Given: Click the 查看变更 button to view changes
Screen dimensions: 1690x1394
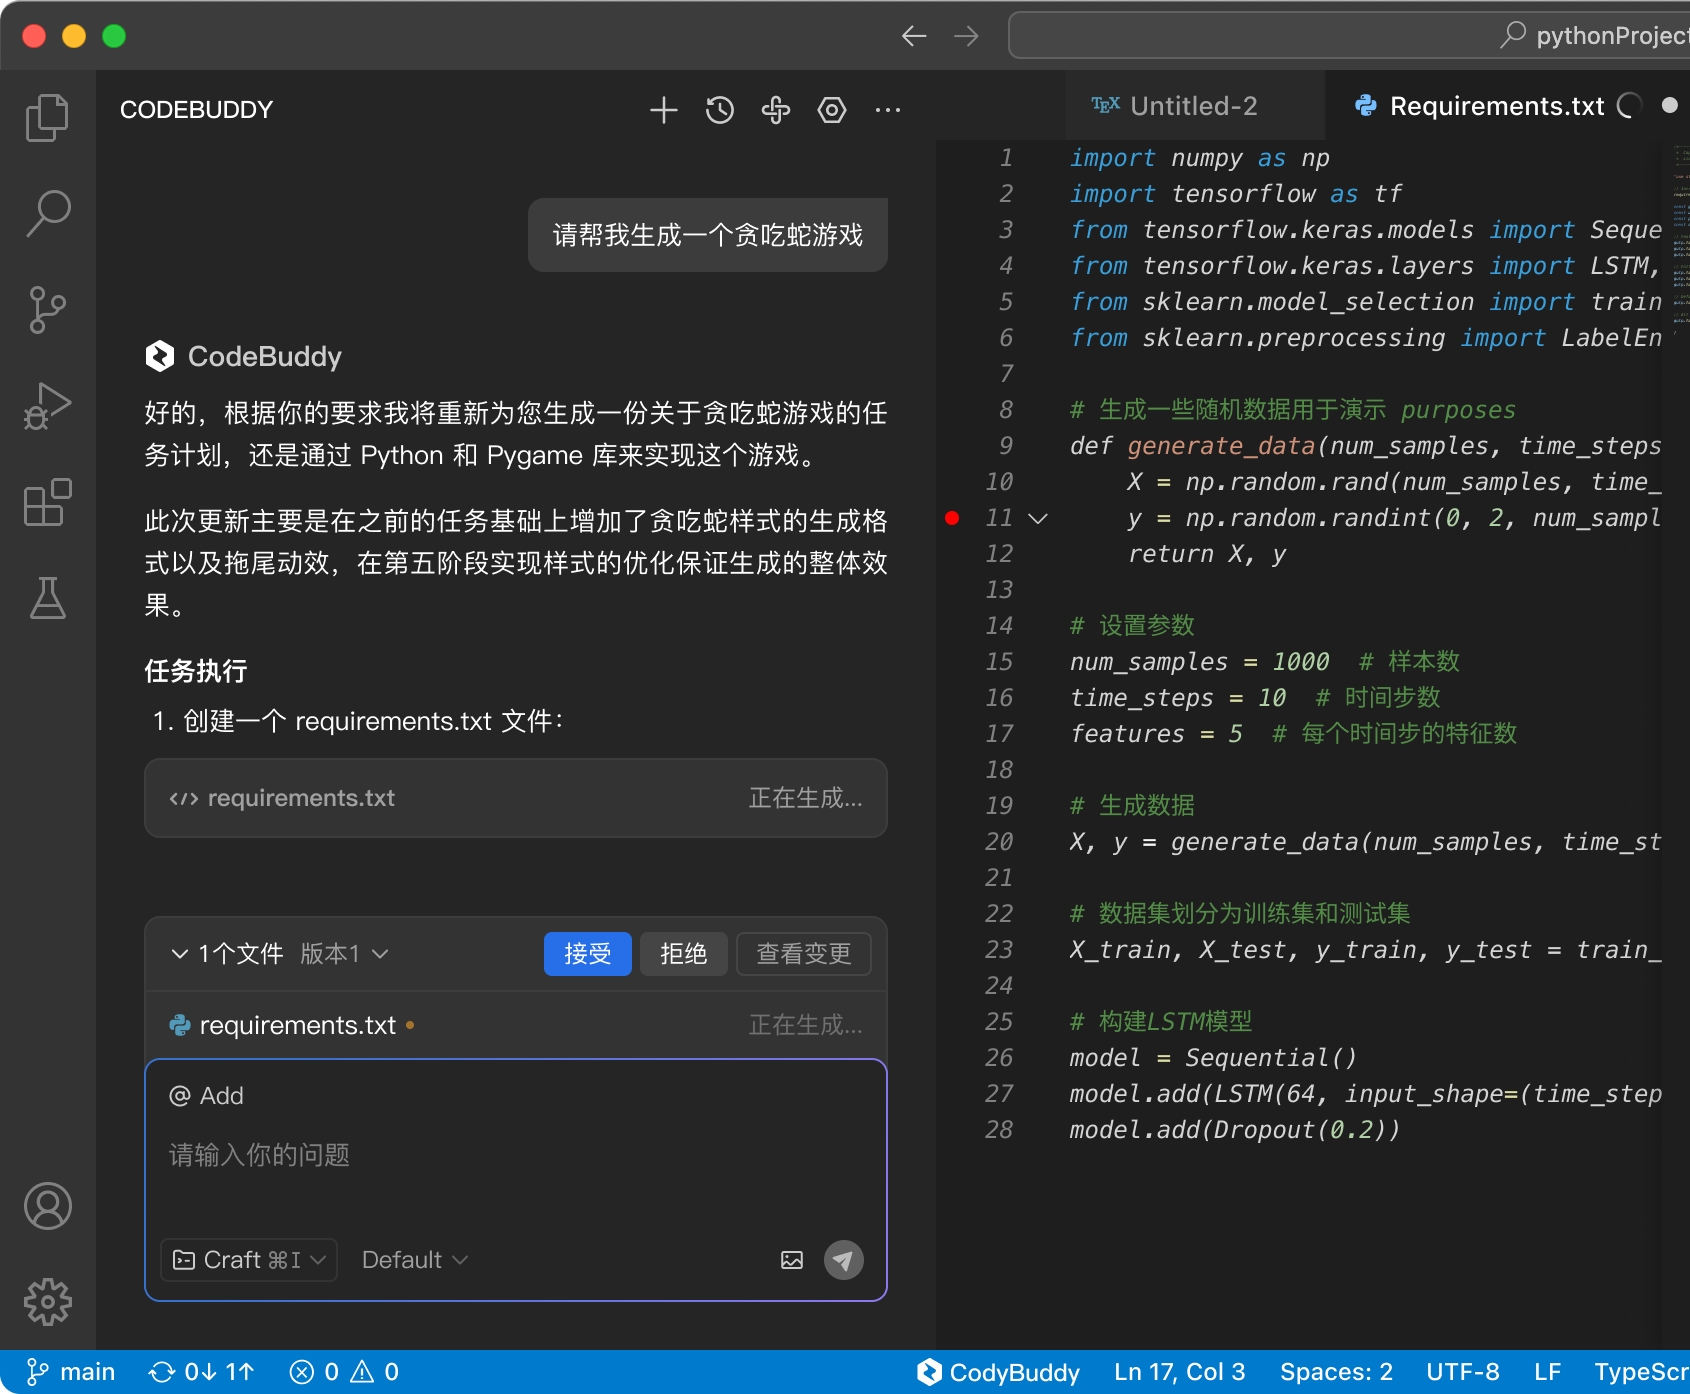Looking at the screenshot, I should pyautogui.click(x=803, y=954).
